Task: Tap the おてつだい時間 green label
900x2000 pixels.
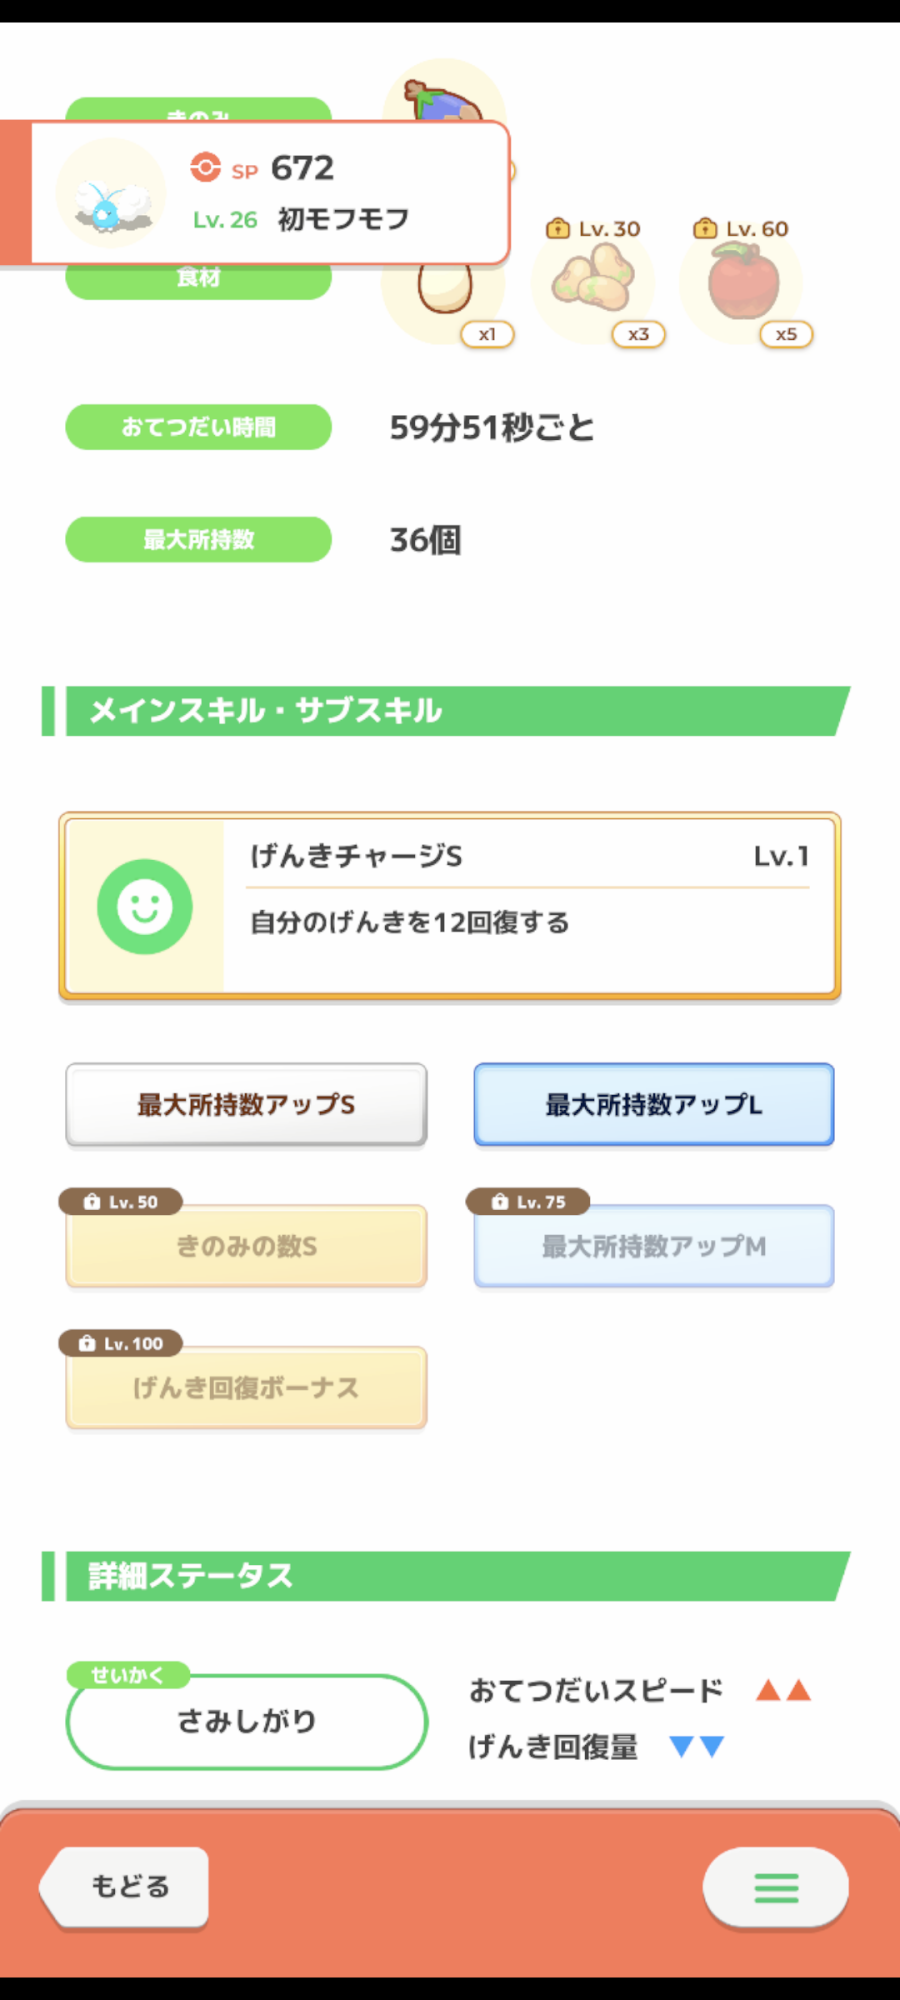Action: tap(198, 427)
